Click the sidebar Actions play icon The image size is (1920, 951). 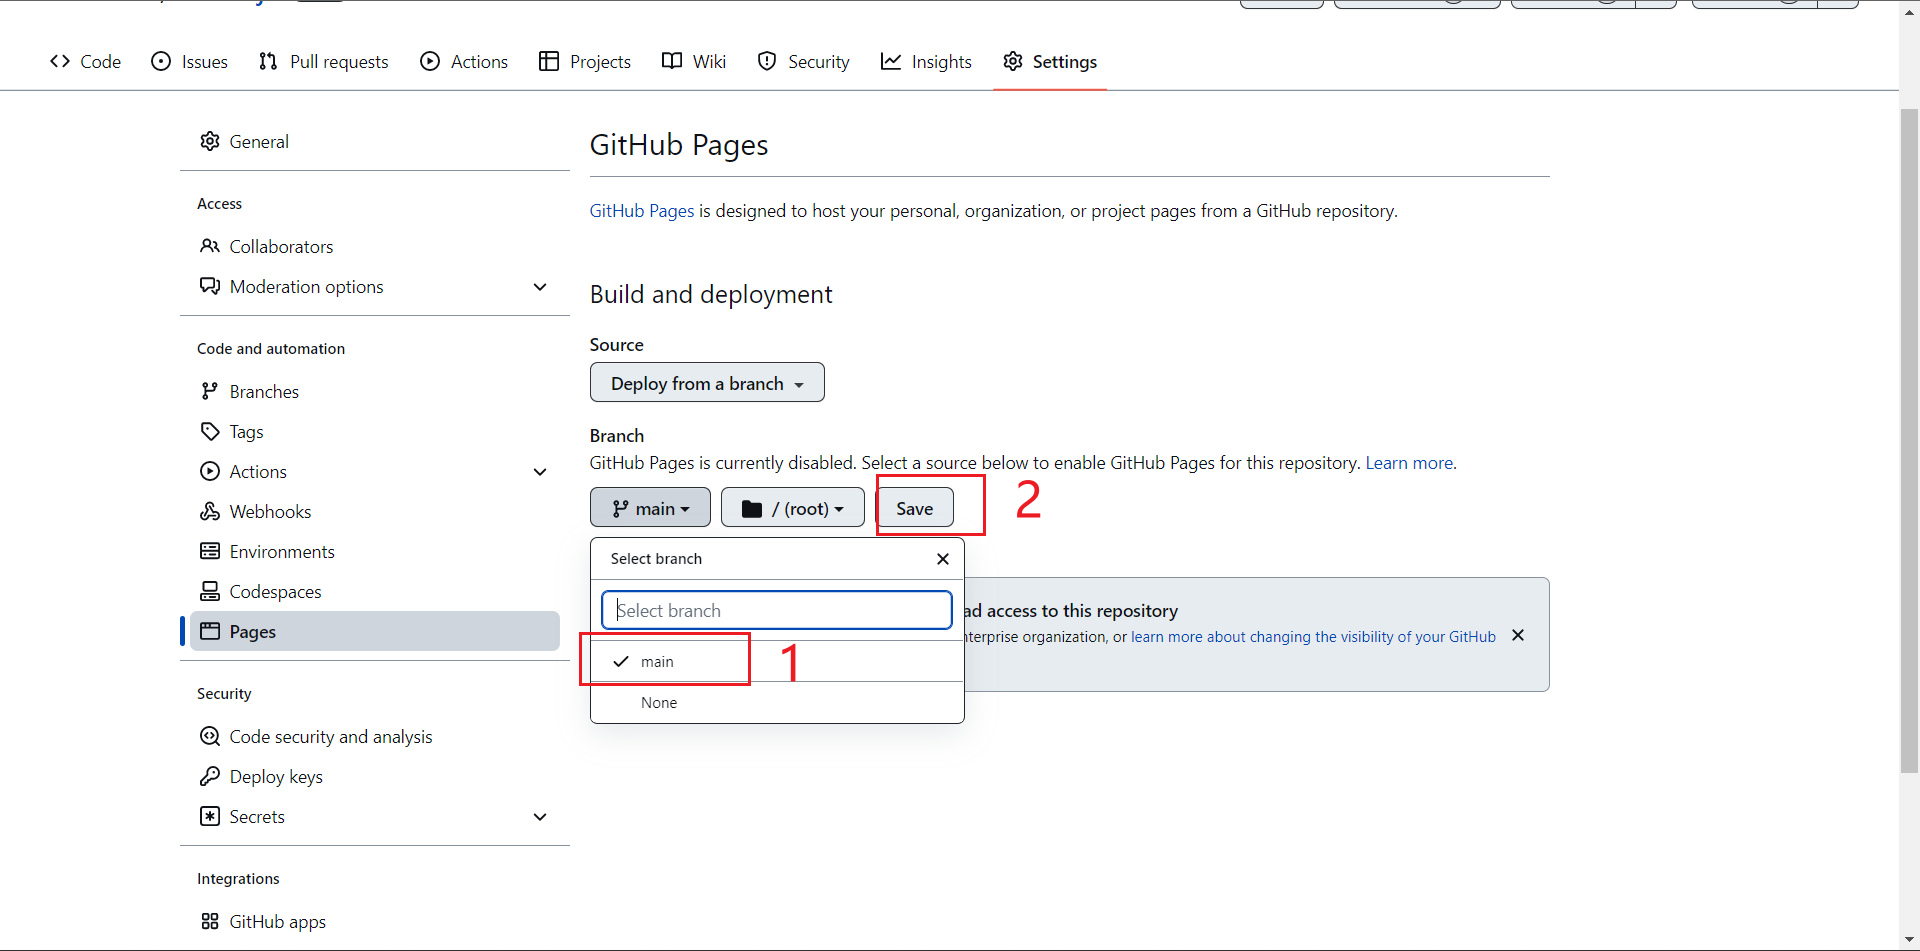tap(210, 471)
